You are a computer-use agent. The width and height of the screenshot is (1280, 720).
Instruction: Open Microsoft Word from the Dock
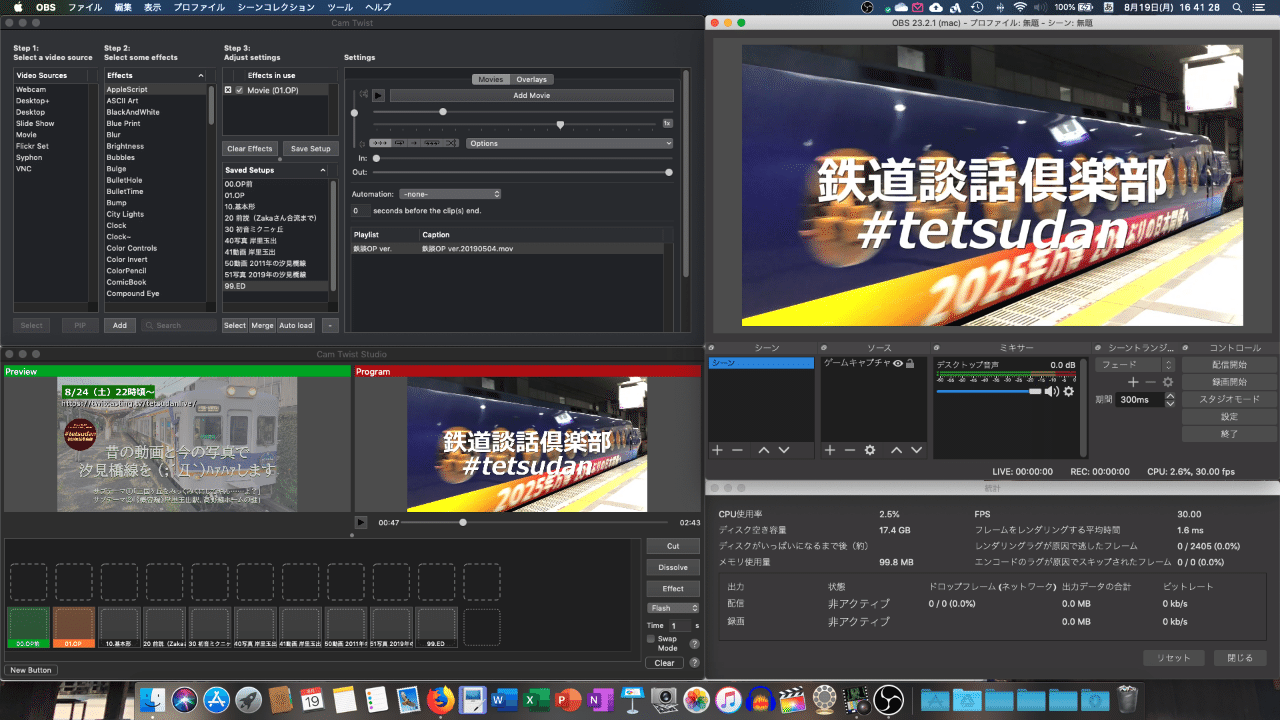coord(502,699)
